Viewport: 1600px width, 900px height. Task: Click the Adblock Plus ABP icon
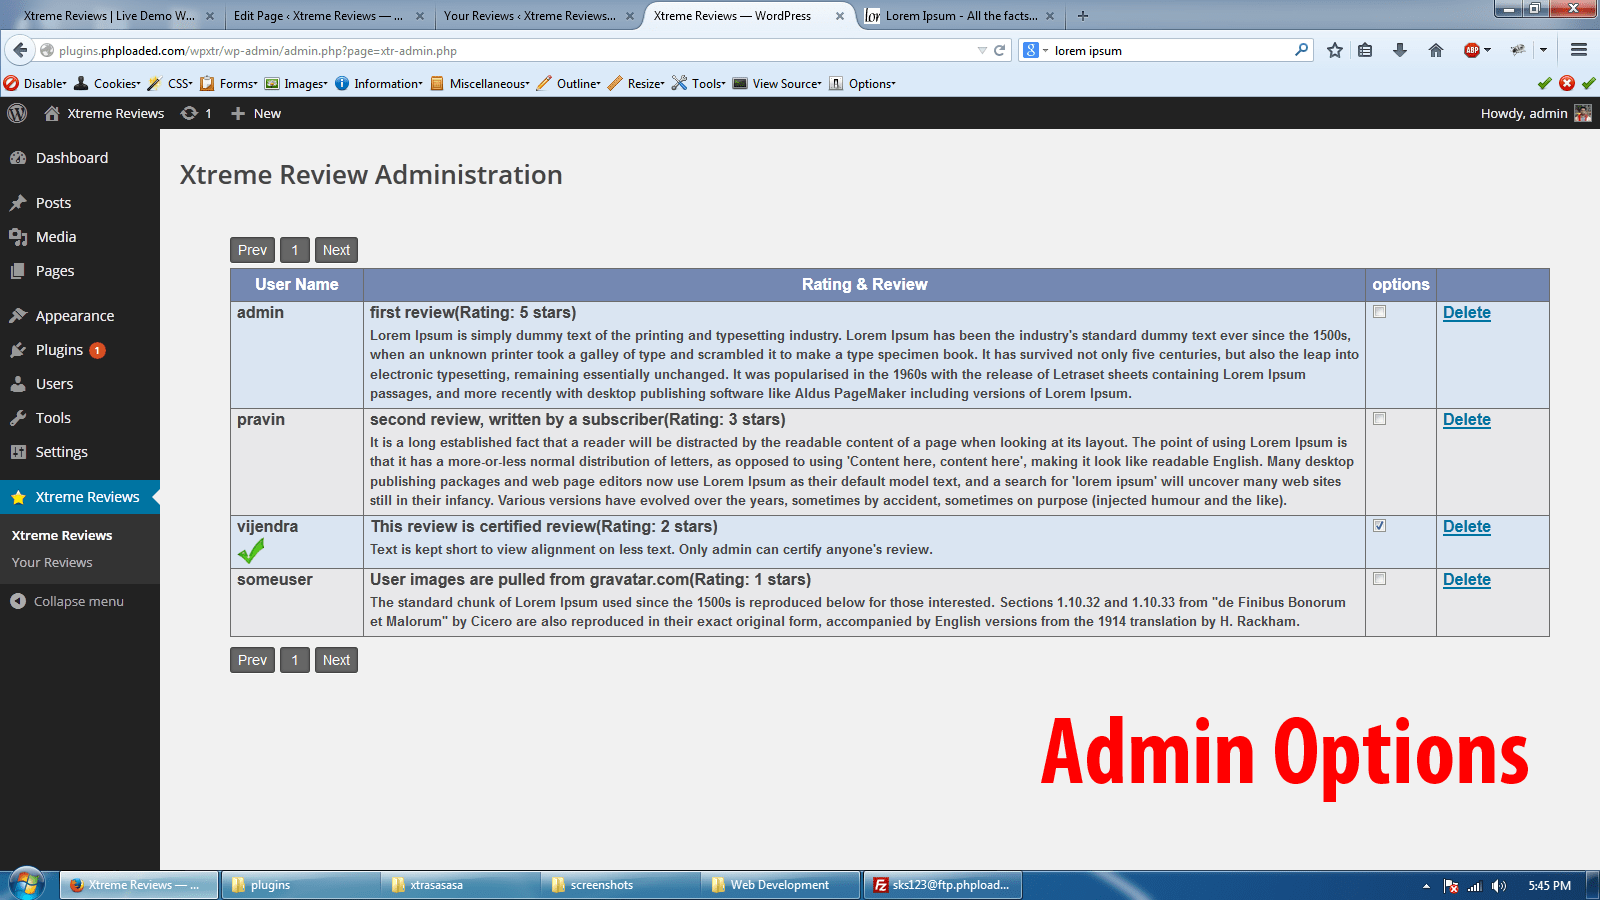tap(1472, 50)
